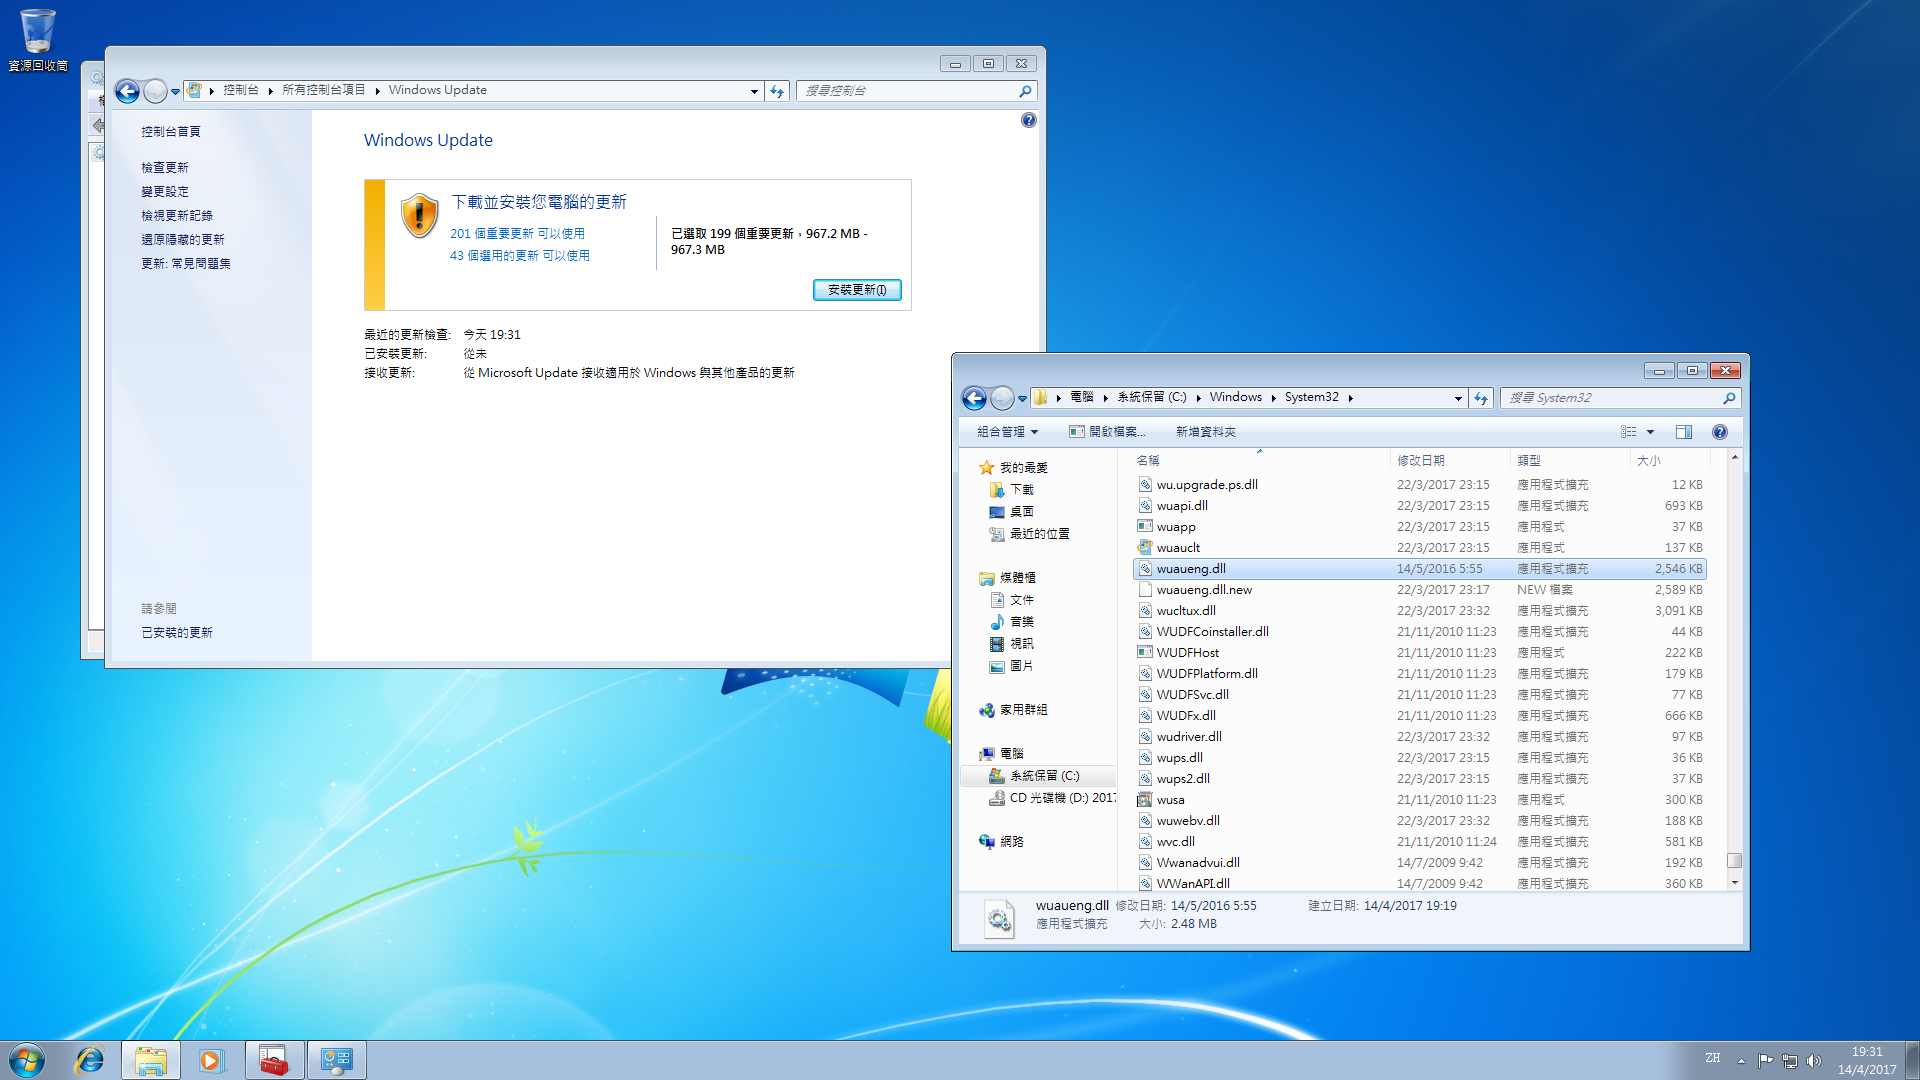Click the Windows Start orb
This screenshot has height=1080, width=1920.
(x=27, y=1060)
